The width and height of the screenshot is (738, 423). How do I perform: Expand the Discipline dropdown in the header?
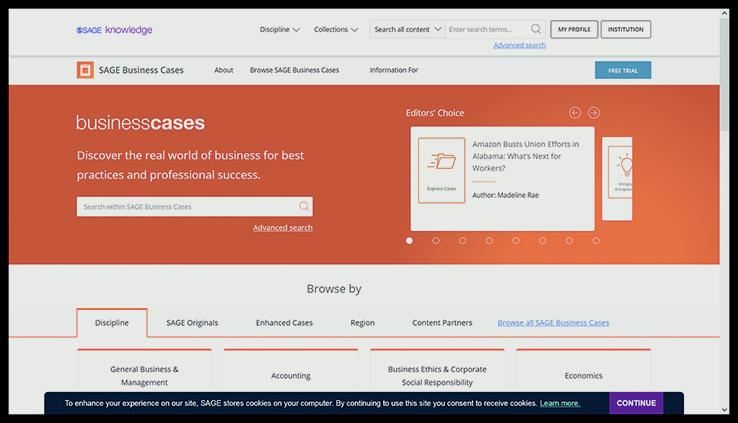pos(280,29)
